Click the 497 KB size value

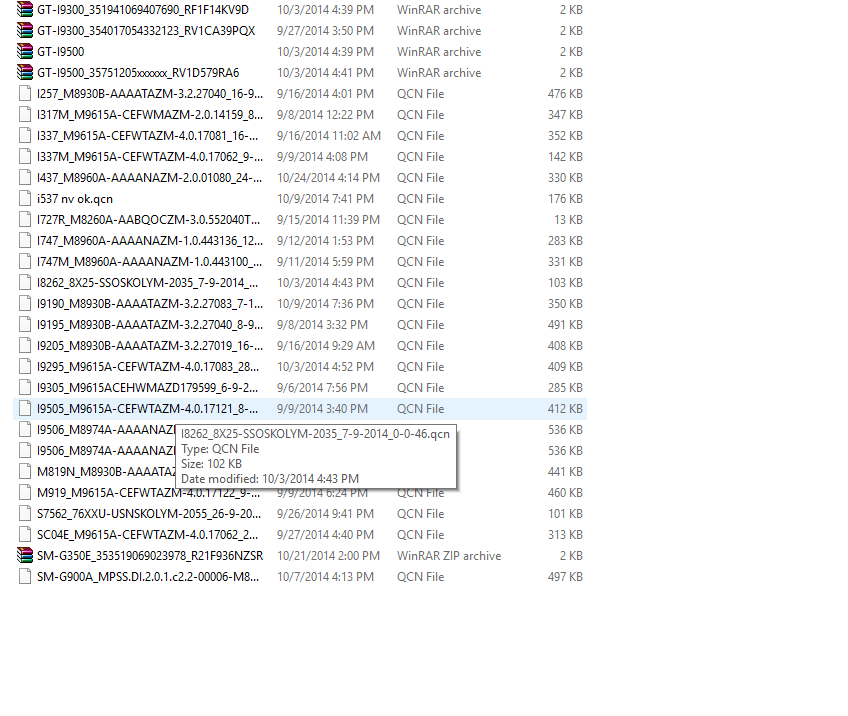point(565,576)
